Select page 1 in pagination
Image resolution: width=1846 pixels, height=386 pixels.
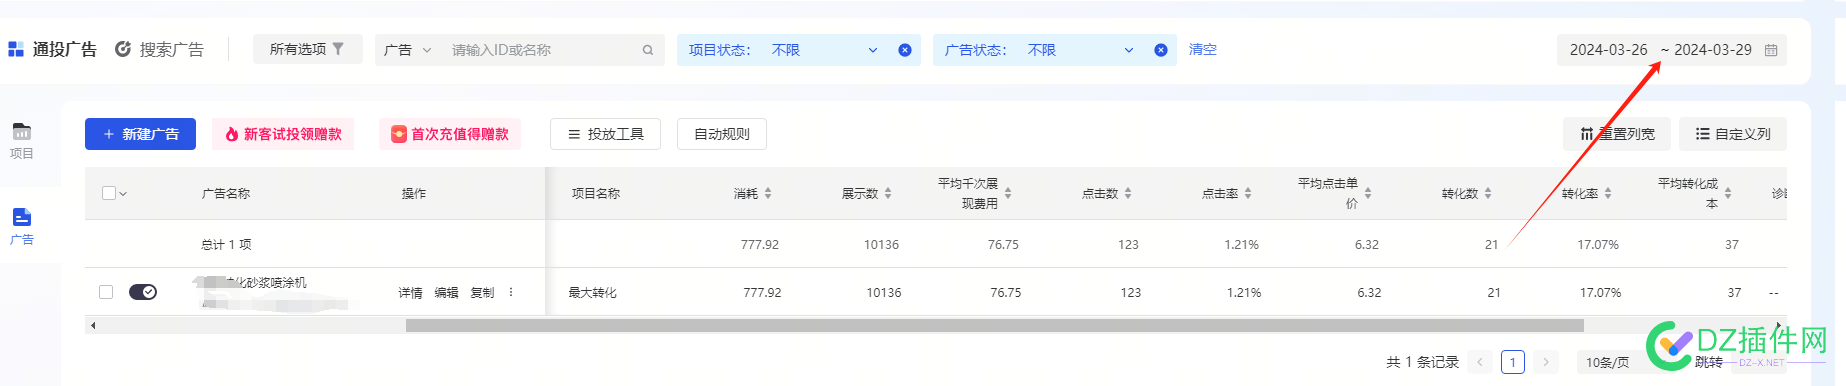[x=1513, y=362]
